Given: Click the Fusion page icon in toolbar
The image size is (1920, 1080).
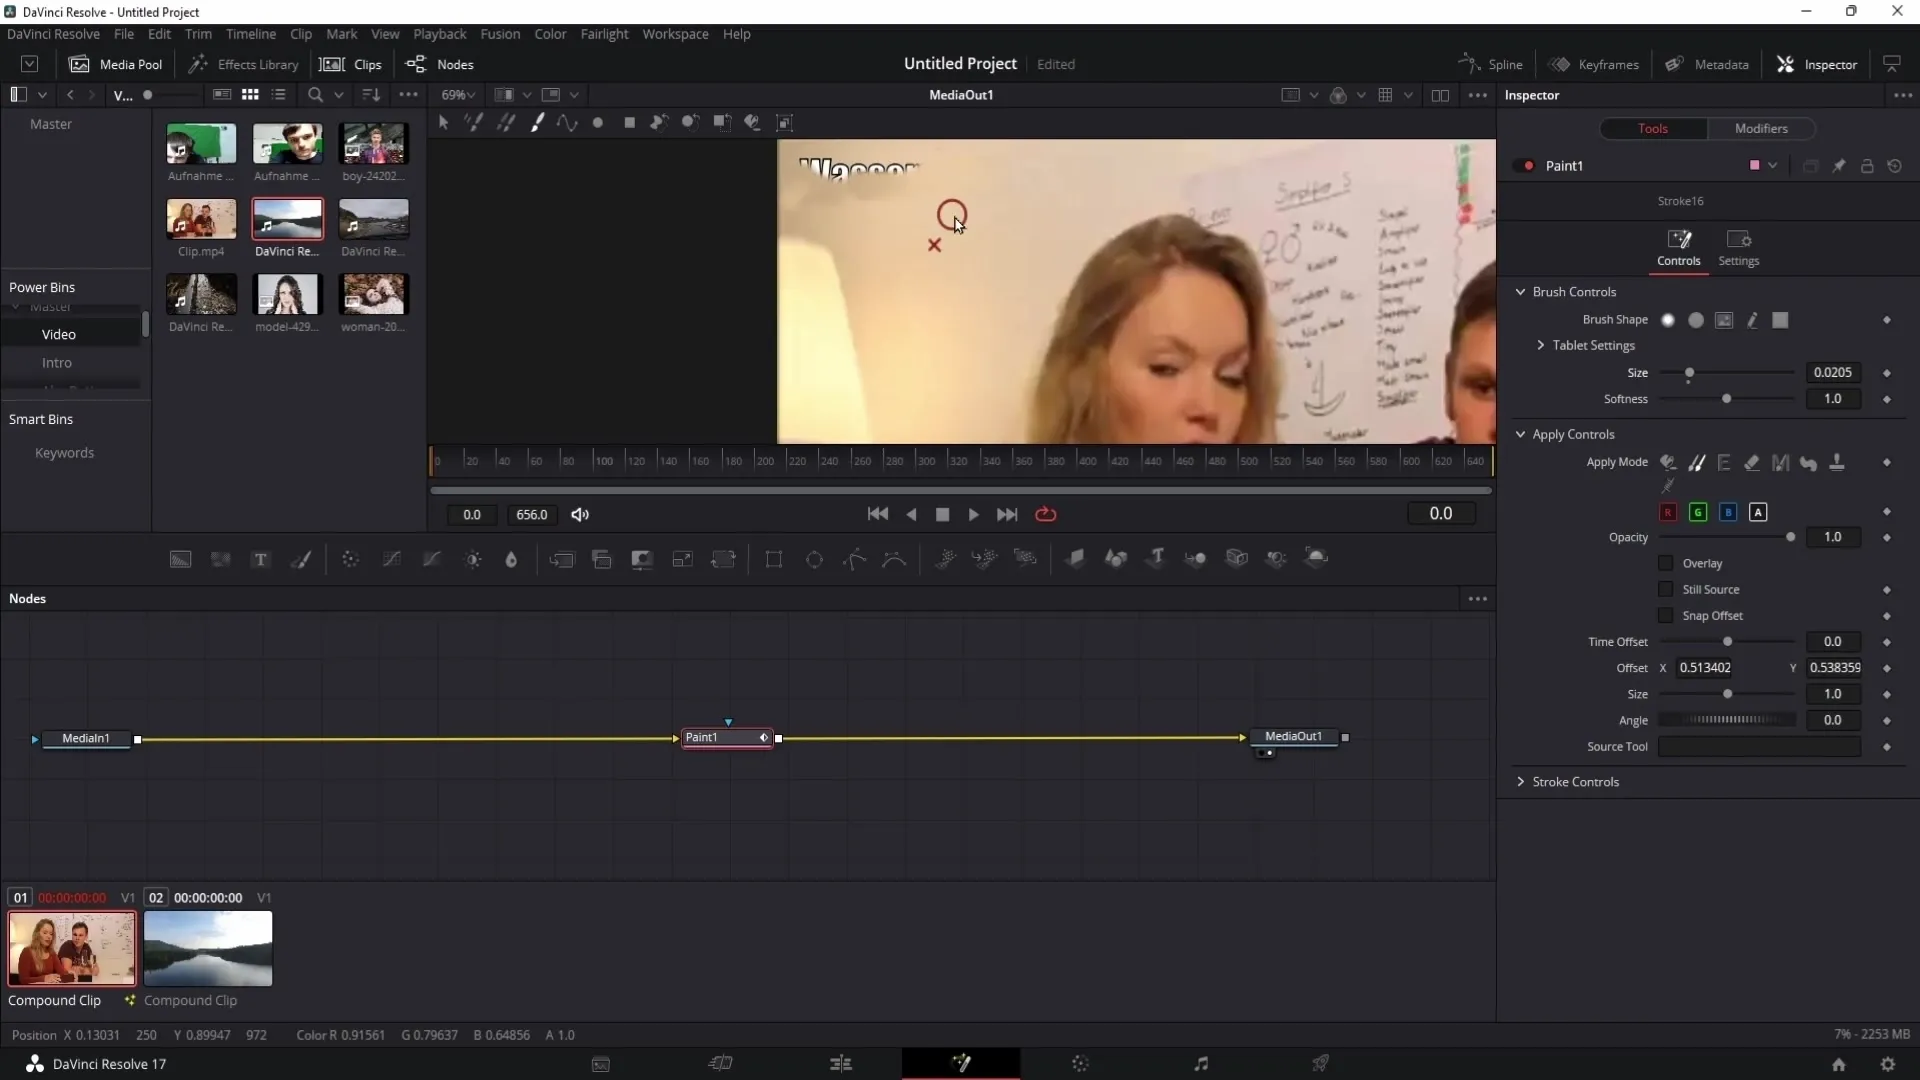Looking at the screenshot, I should [961, 1064].
